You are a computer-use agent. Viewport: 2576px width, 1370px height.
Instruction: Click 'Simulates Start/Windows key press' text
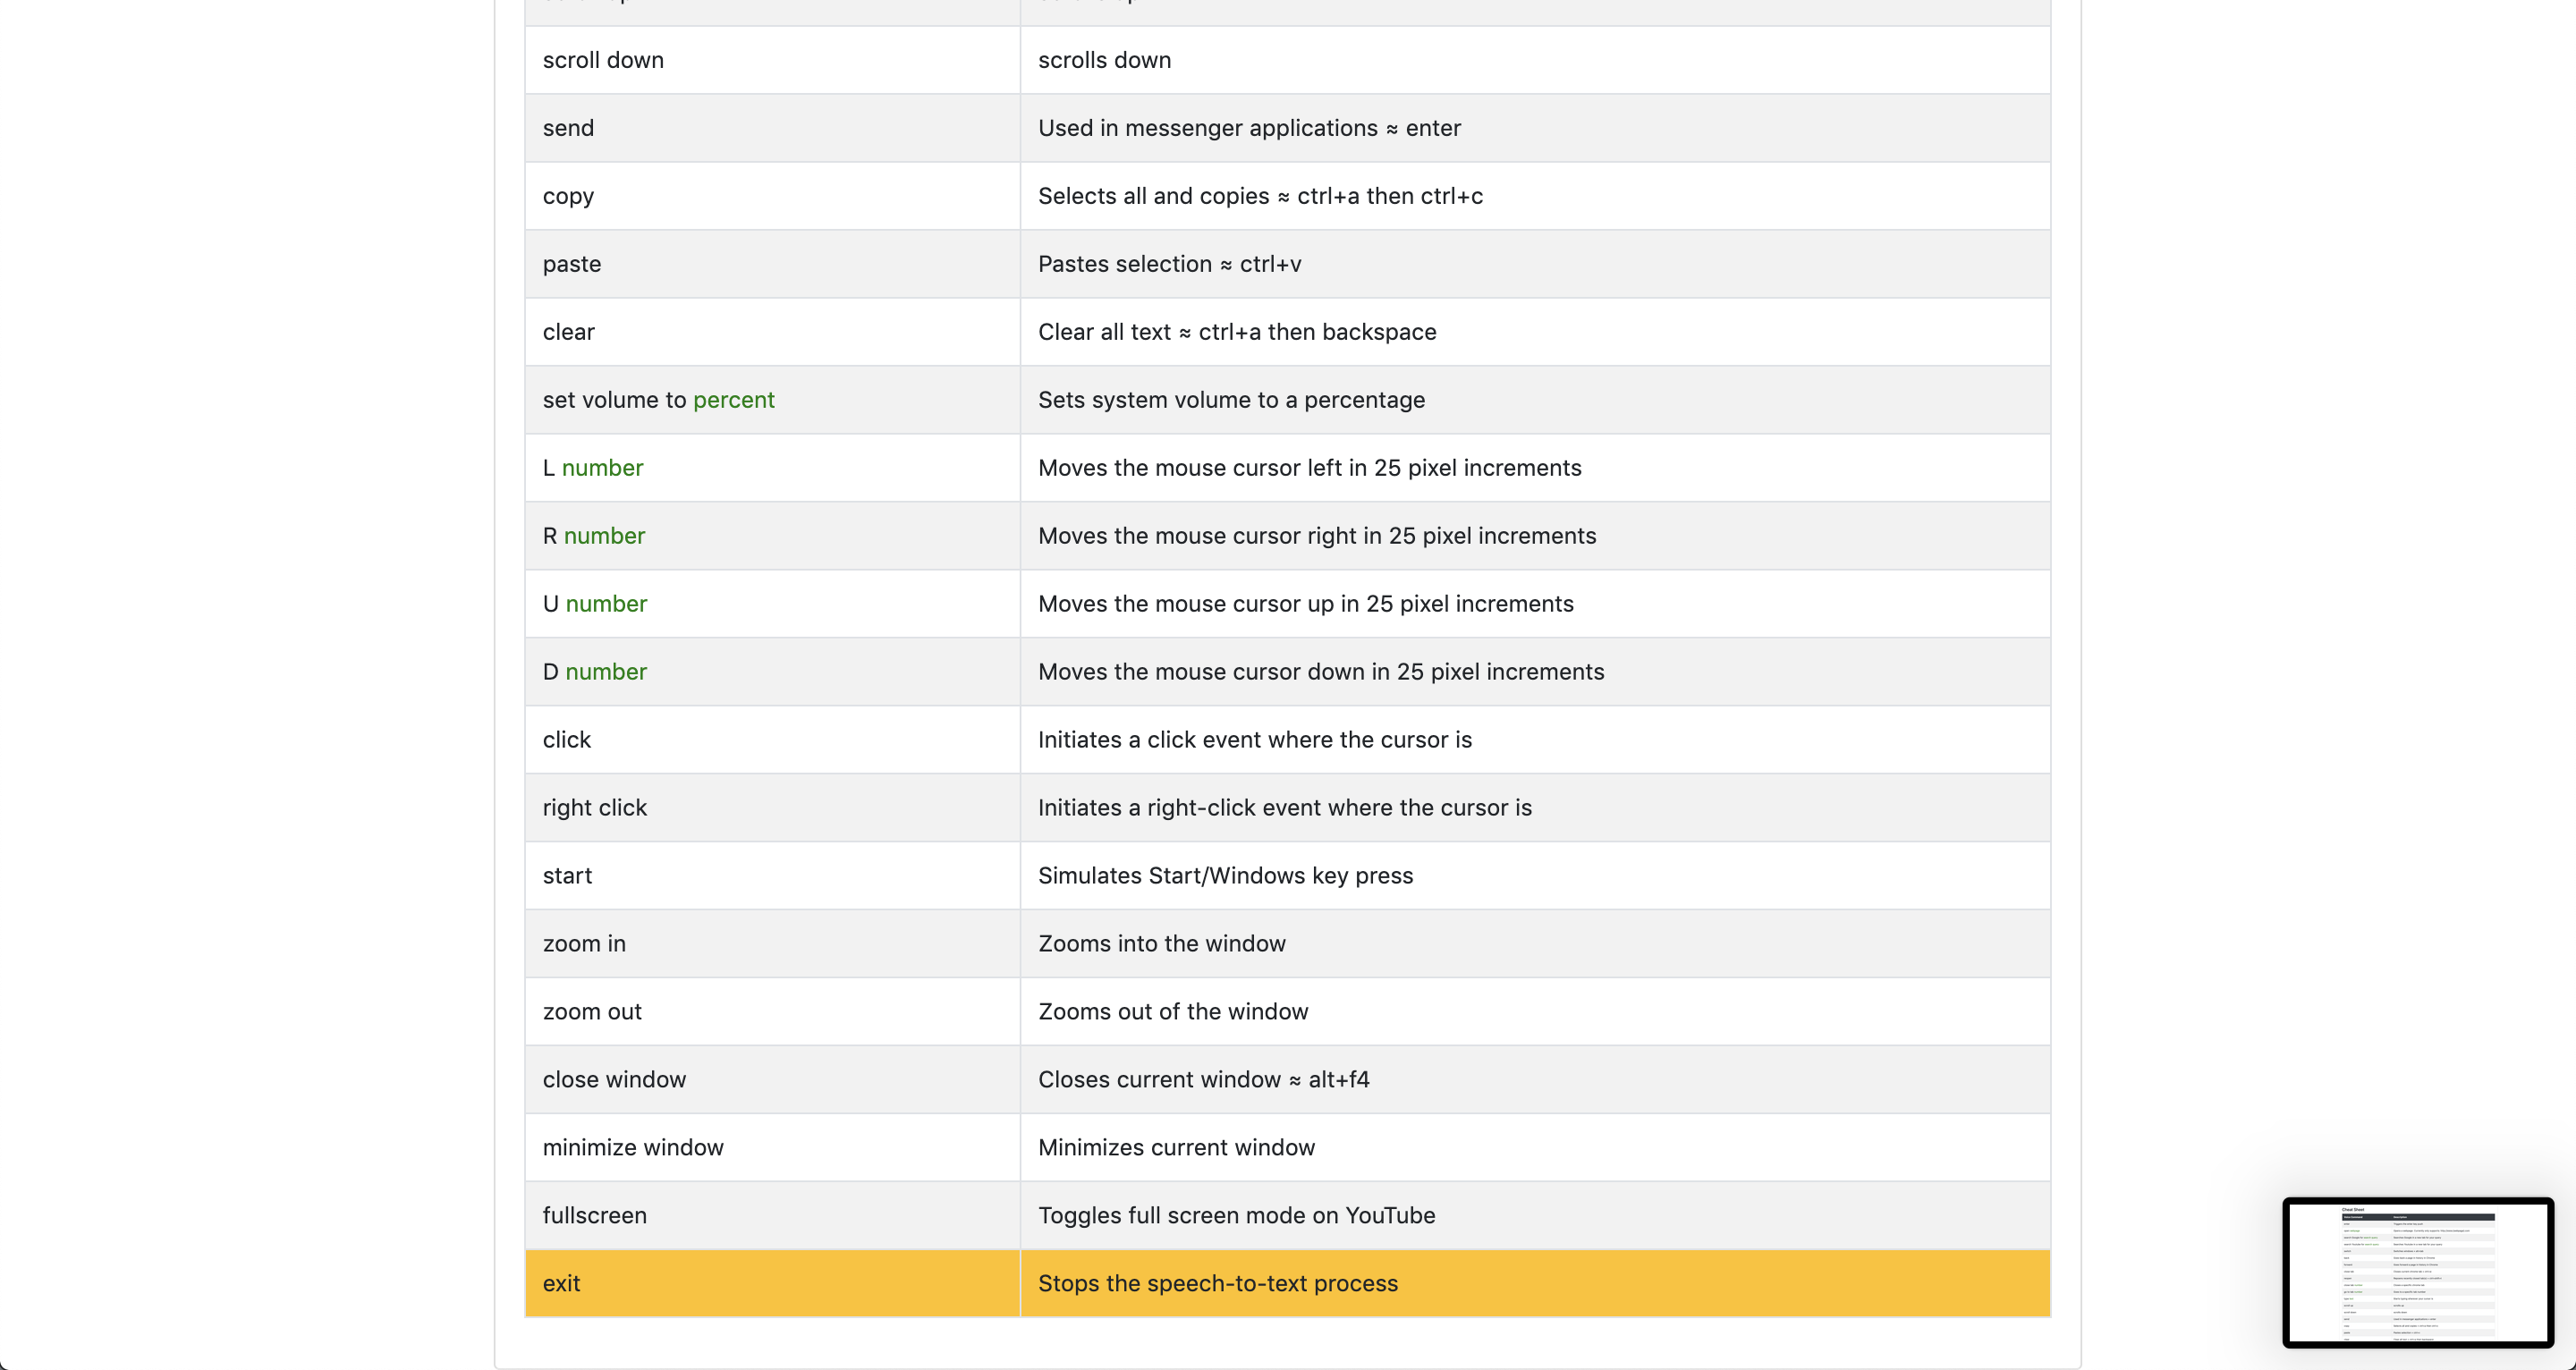1225,876
